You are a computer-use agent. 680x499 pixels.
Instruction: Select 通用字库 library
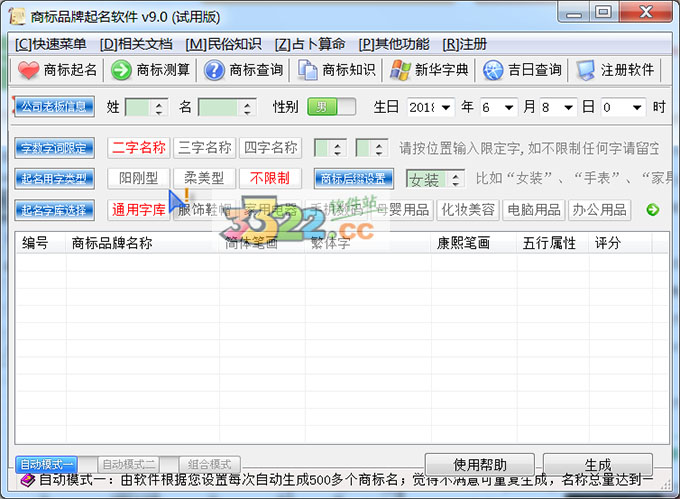click(139, 210)
